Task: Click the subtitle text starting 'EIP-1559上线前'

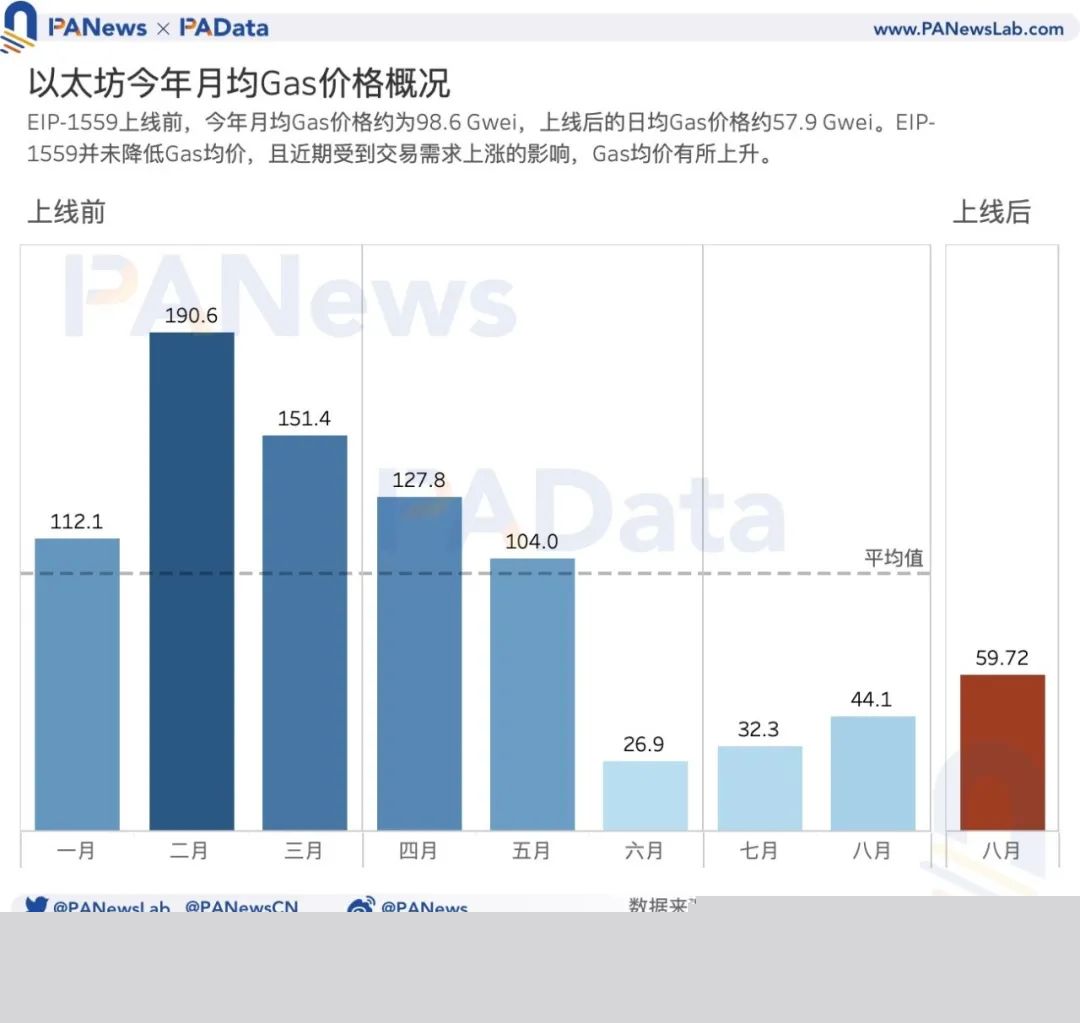Action: (x=481, y=138)
